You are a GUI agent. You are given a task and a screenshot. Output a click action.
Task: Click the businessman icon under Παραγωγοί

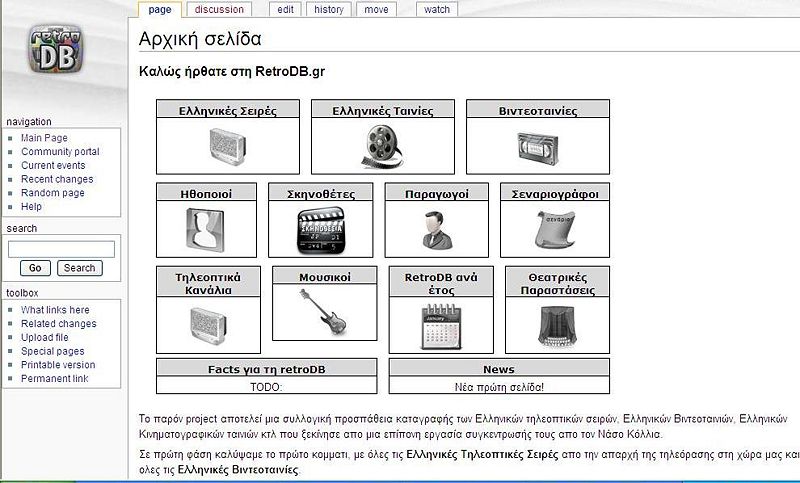point(437,231)
